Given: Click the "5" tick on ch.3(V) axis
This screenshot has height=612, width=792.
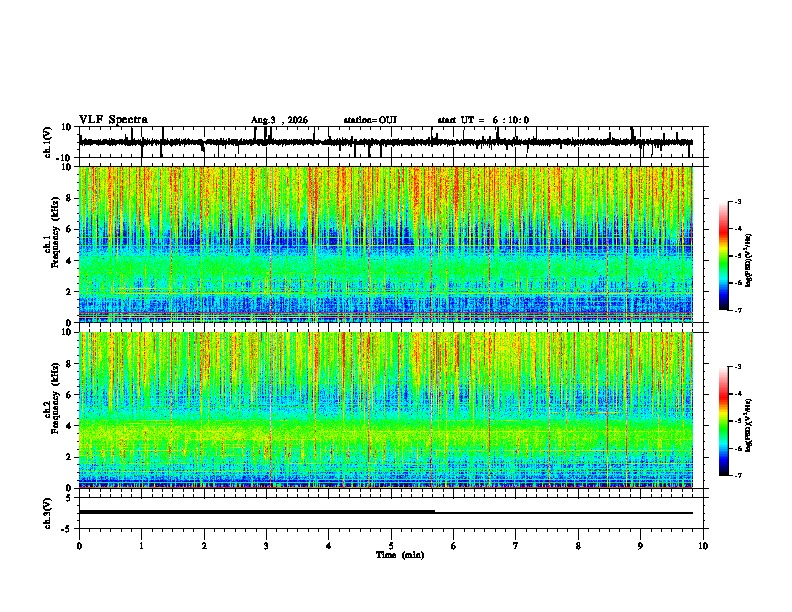Looking at the screenshot, I should 70,498.
